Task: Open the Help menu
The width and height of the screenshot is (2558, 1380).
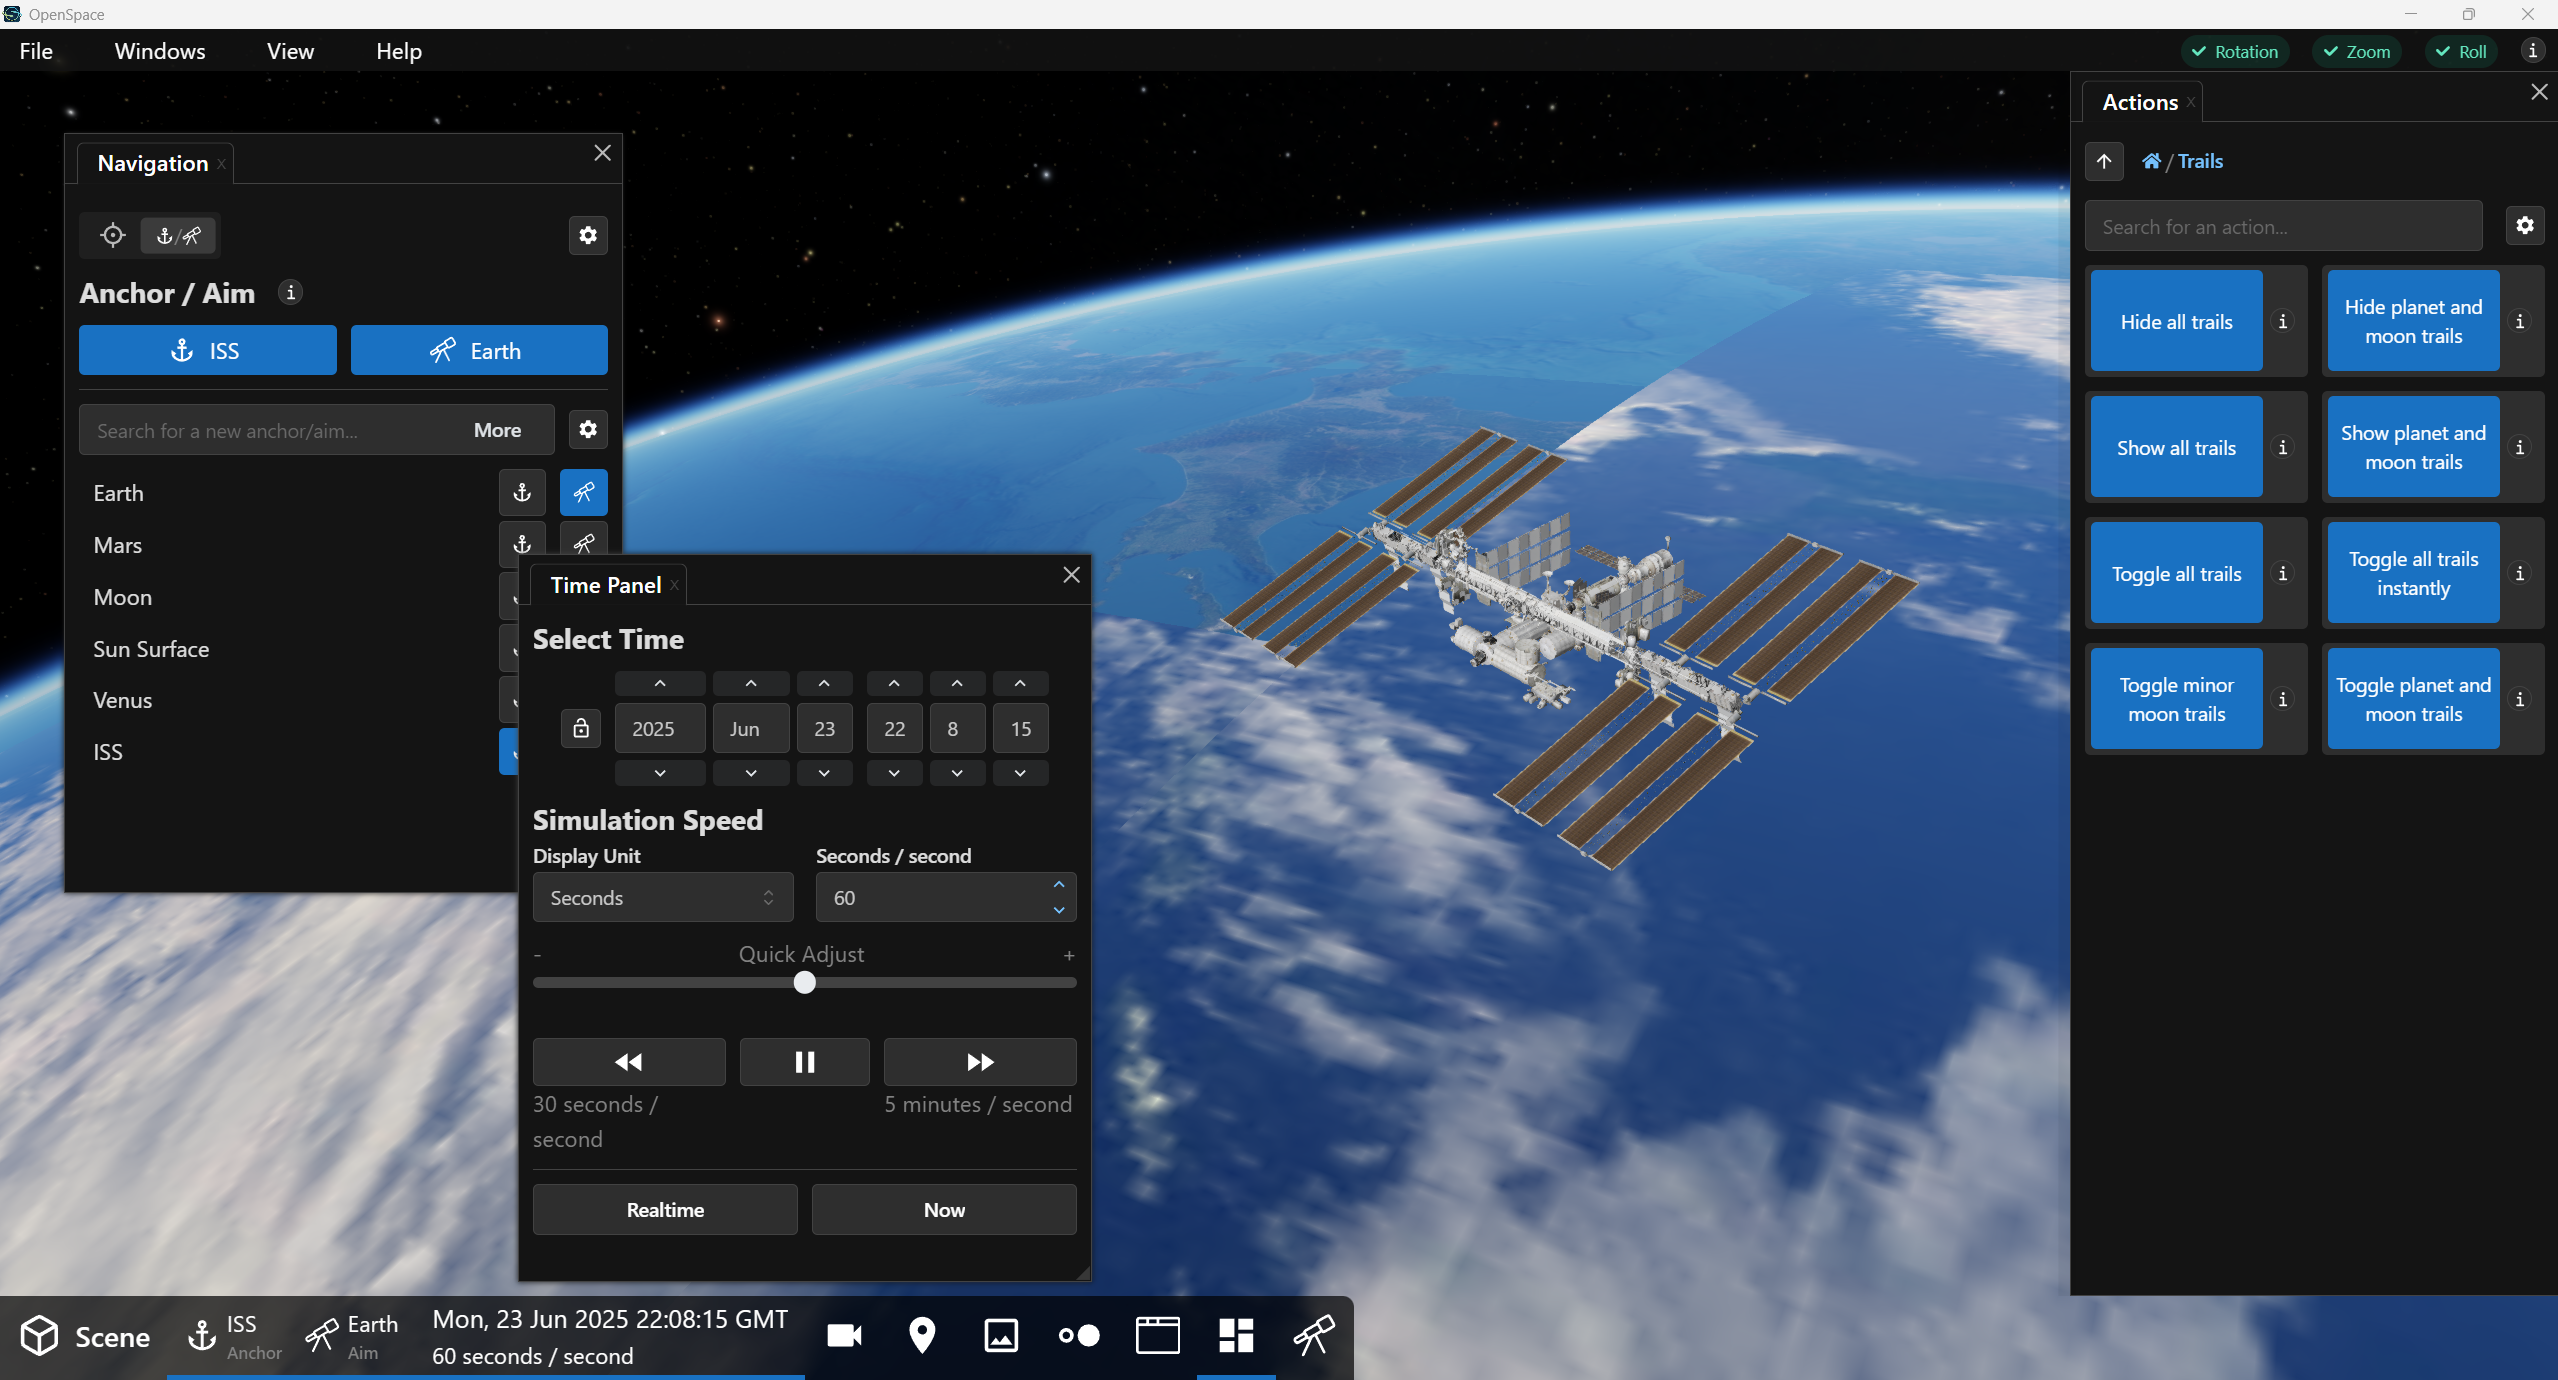Action: [x=399, y=51]
